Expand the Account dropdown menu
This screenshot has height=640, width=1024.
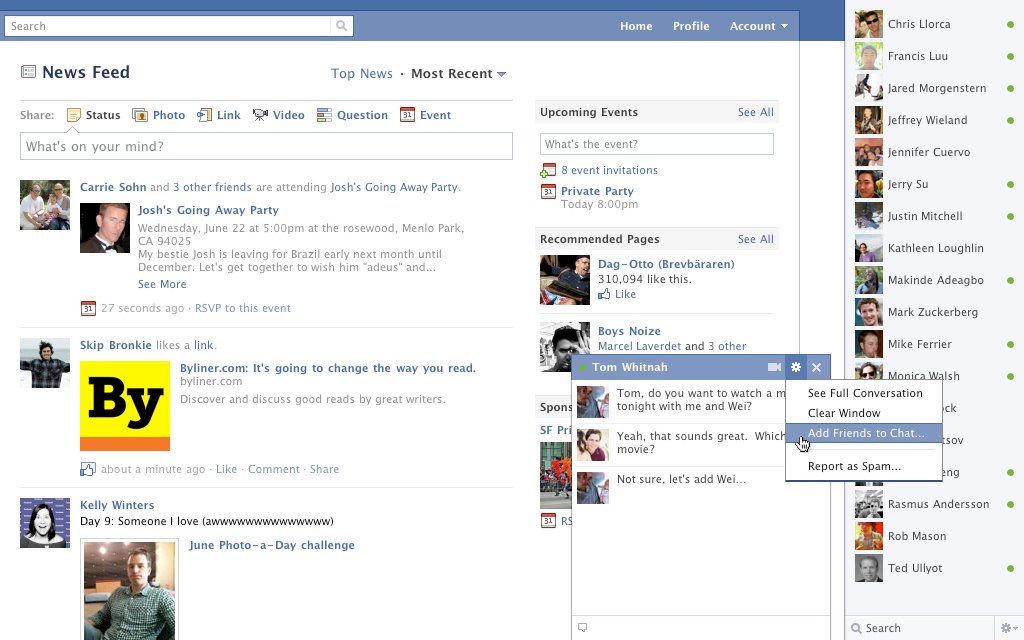pos(759,26)
